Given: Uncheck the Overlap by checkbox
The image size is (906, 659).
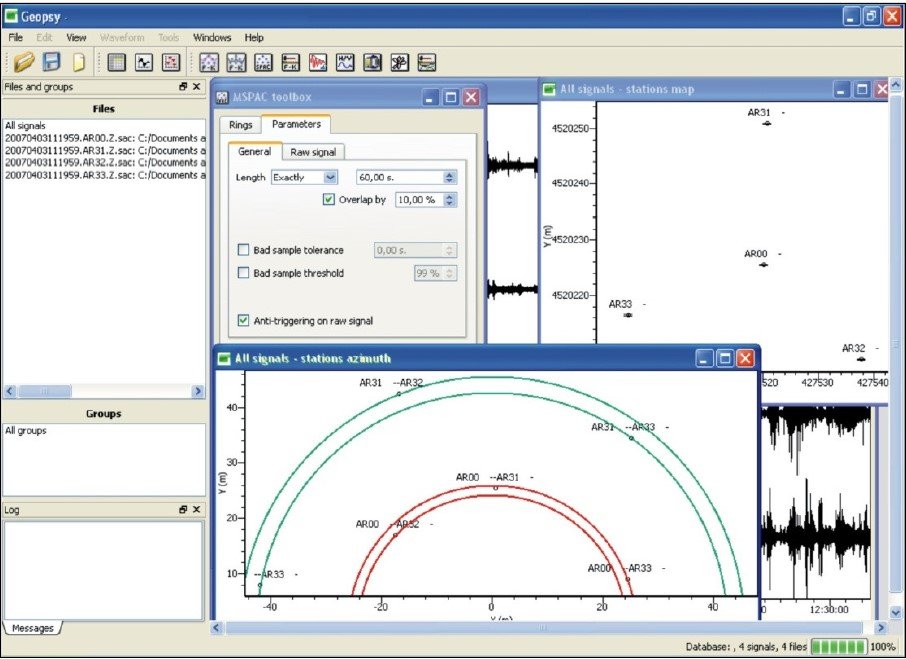Looking at the screenshot, I should point(329,200).
